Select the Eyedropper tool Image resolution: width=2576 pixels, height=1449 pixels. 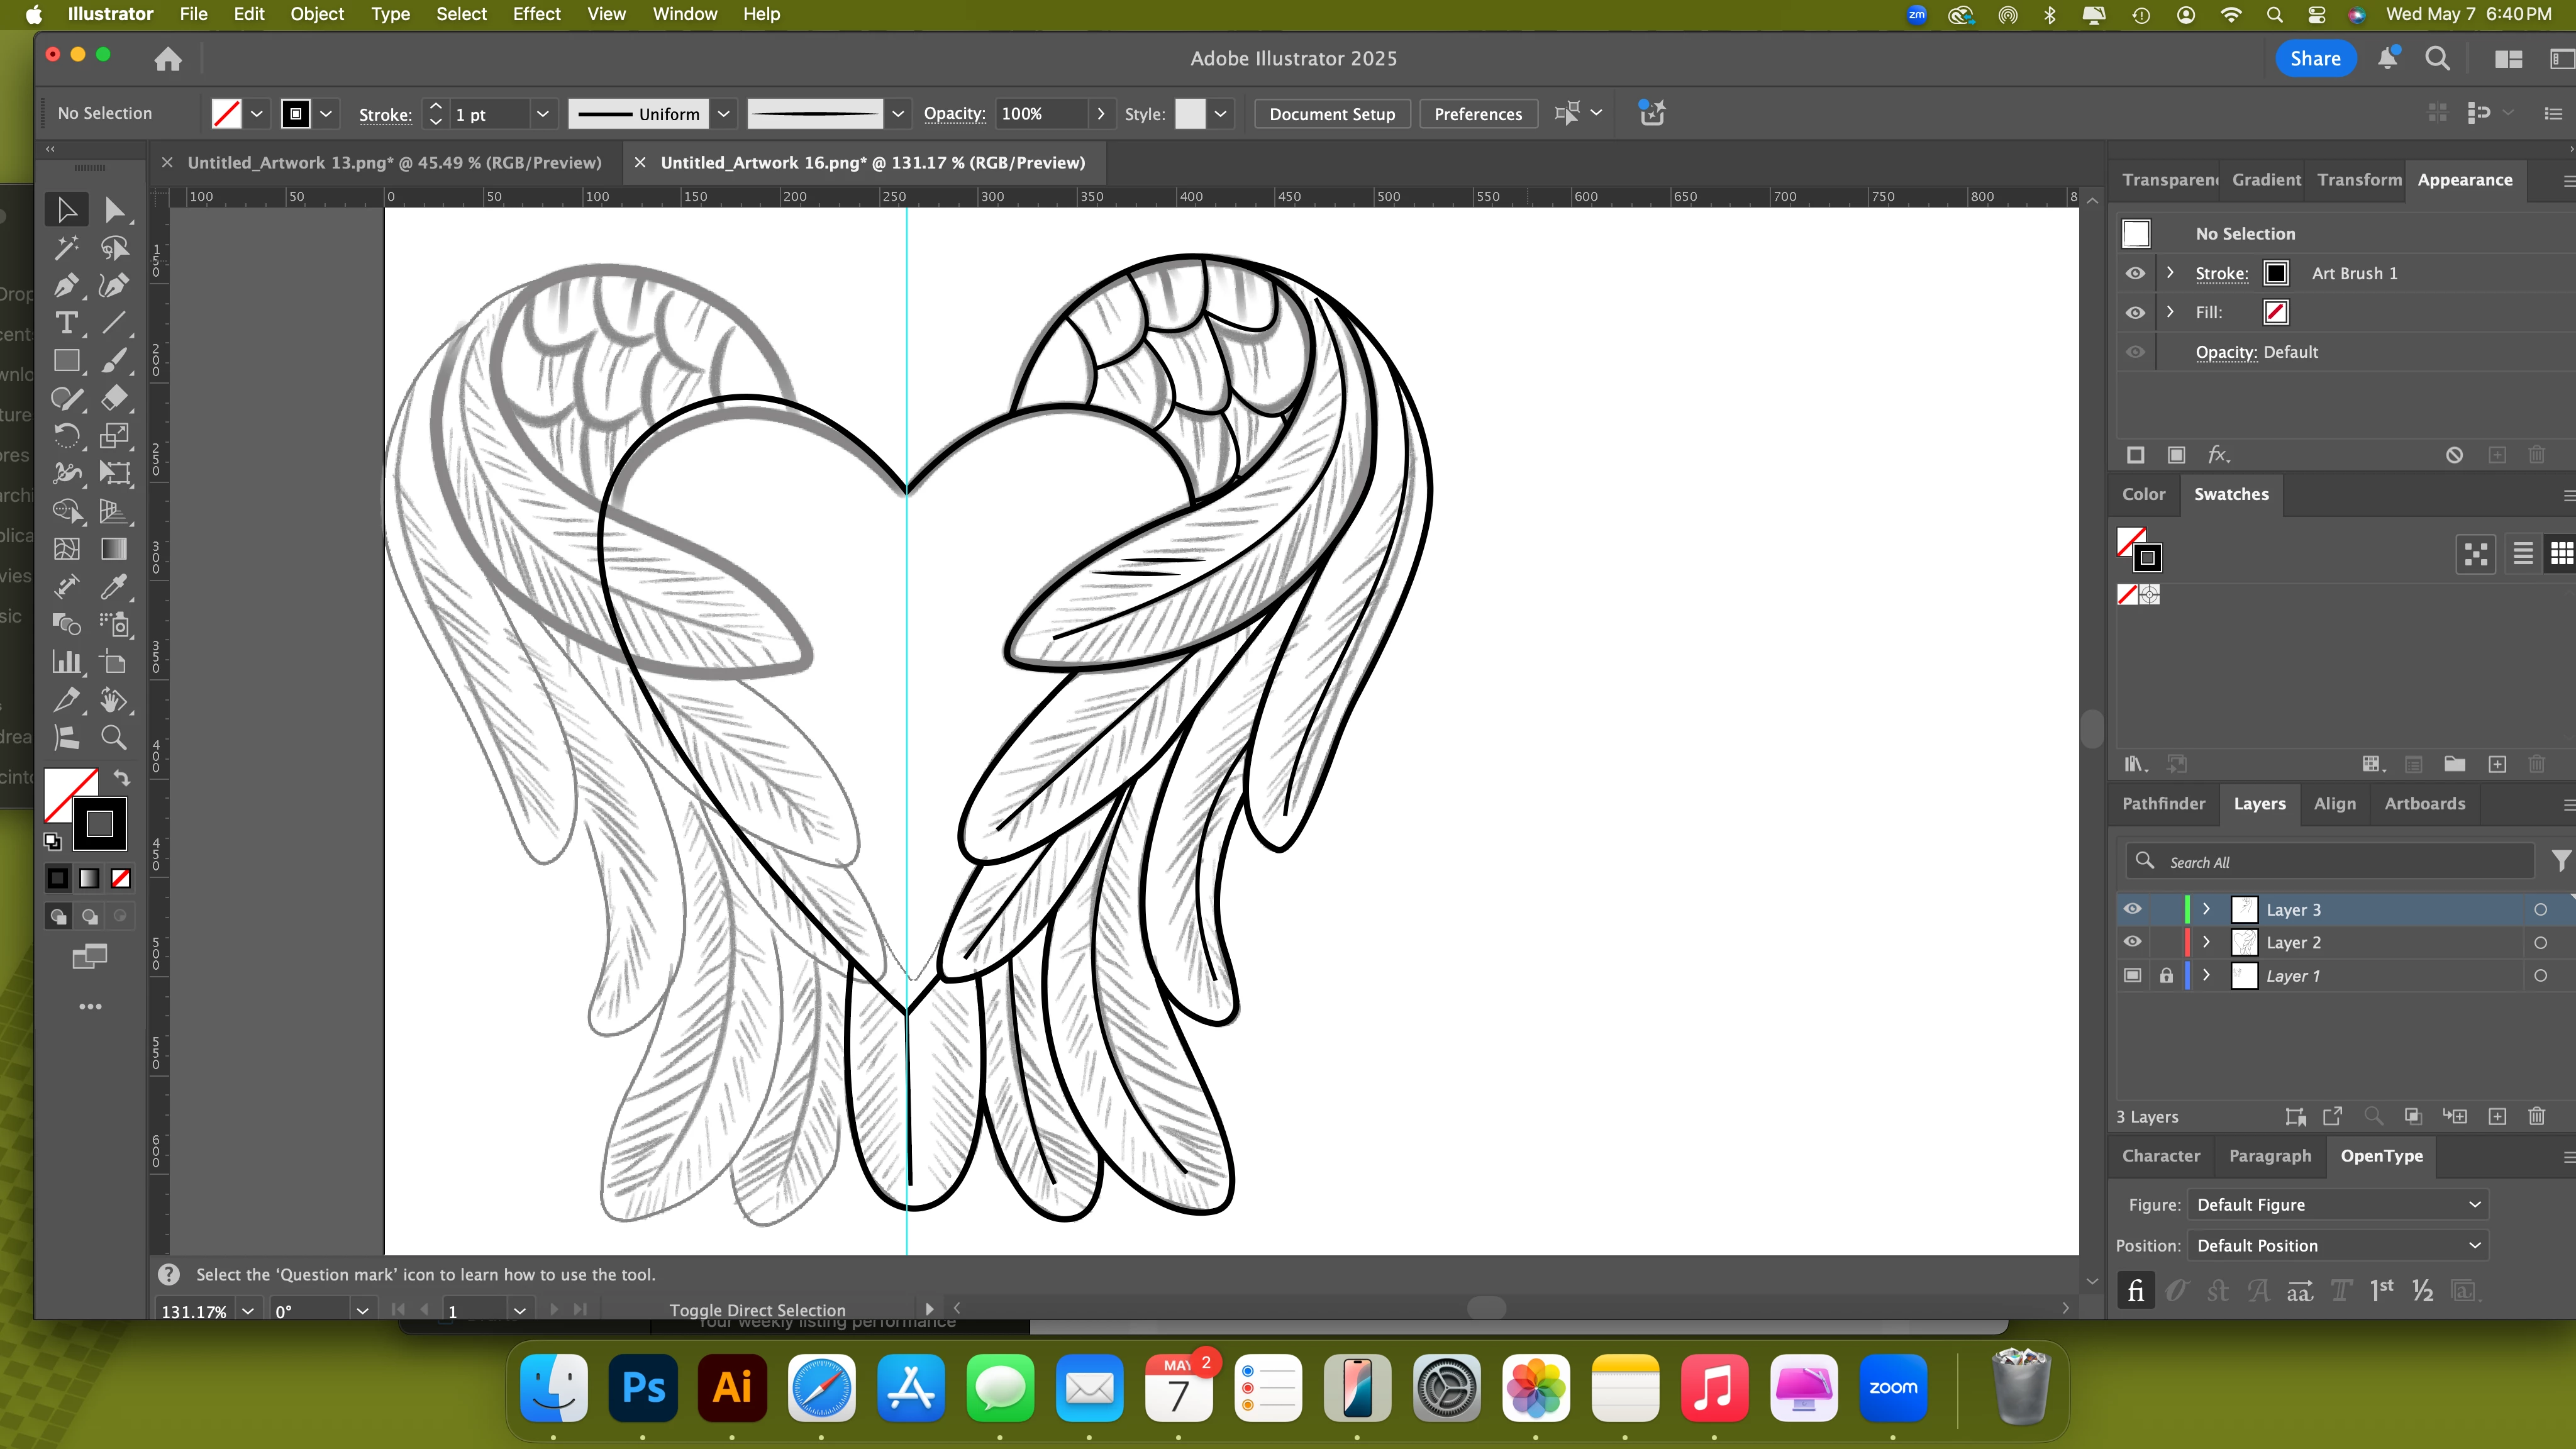pos(114,587)
